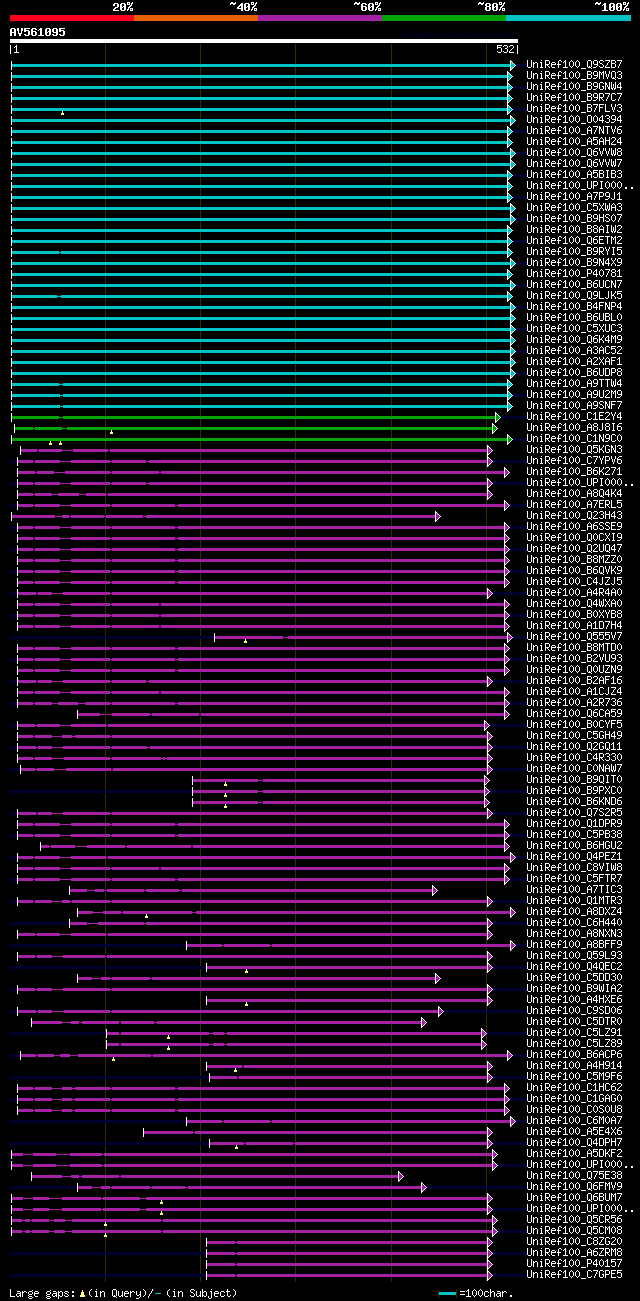Click UniRef100_A3AC52 entry
640x1301 pixels.
pos(573,350)
